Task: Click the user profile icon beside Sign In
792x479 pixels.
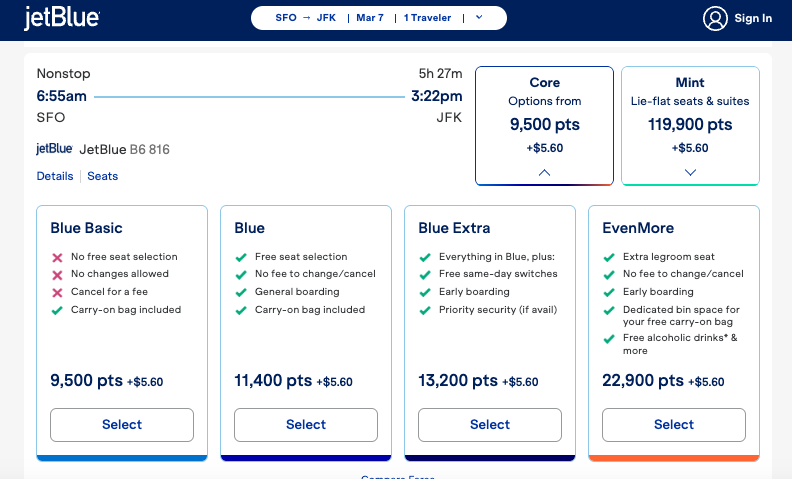Action: coord(715,18)
